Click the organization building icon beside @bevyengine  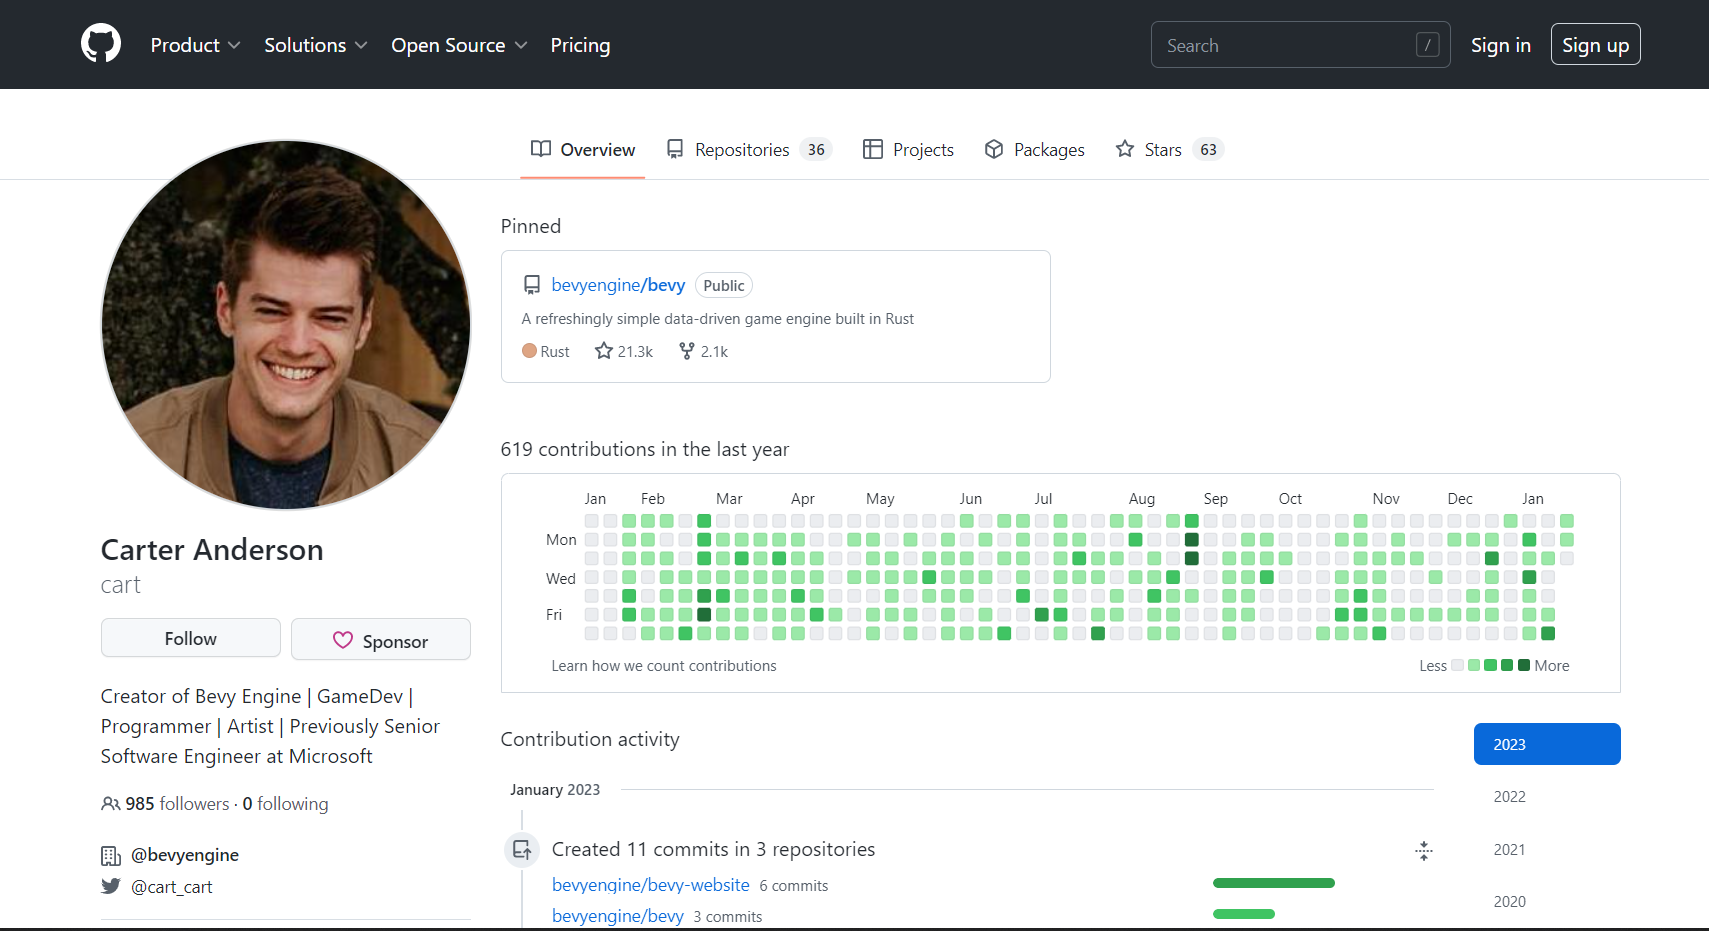(x=110, y=855)
